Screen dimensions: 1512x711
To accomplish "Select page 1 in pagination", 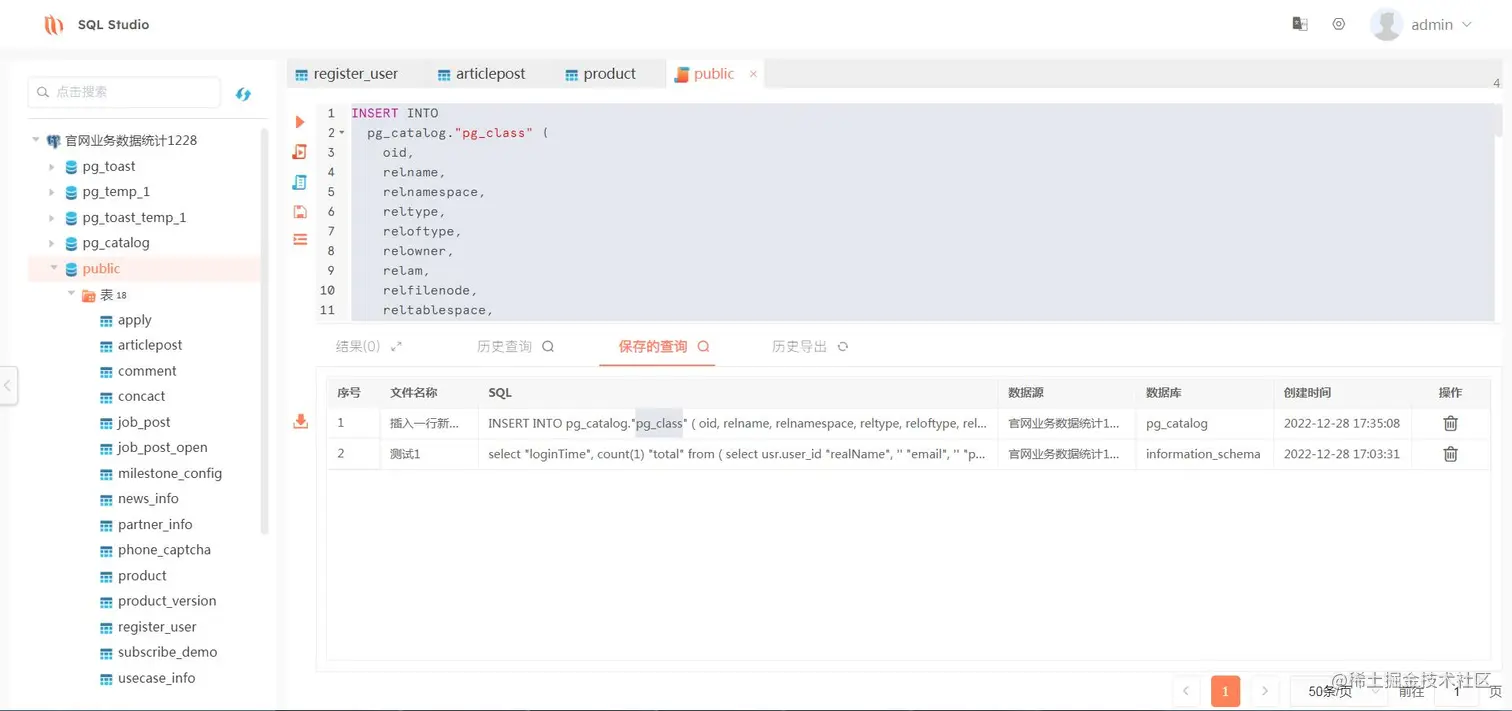I will tap(1225, 691).
